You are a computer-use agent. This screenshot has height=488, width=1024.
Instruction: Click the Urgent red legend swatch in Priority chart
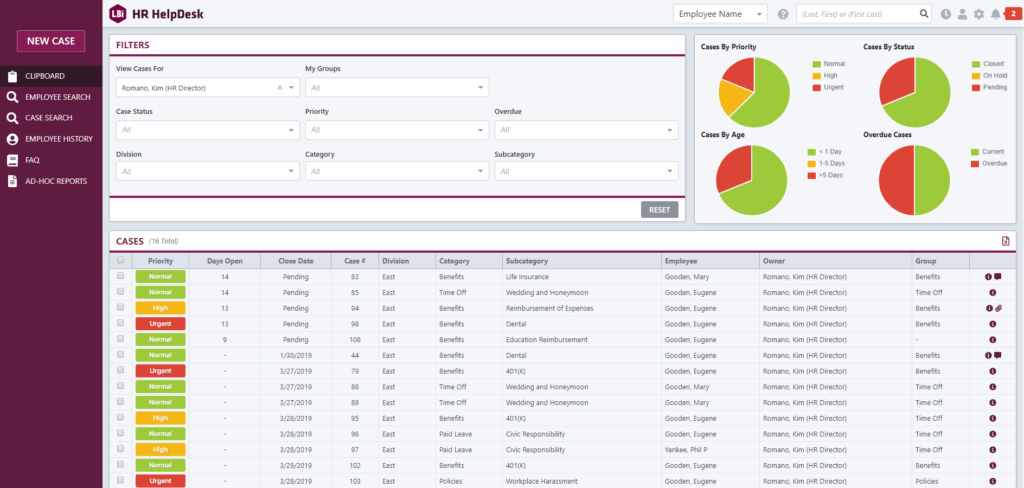tap(816, 87)
